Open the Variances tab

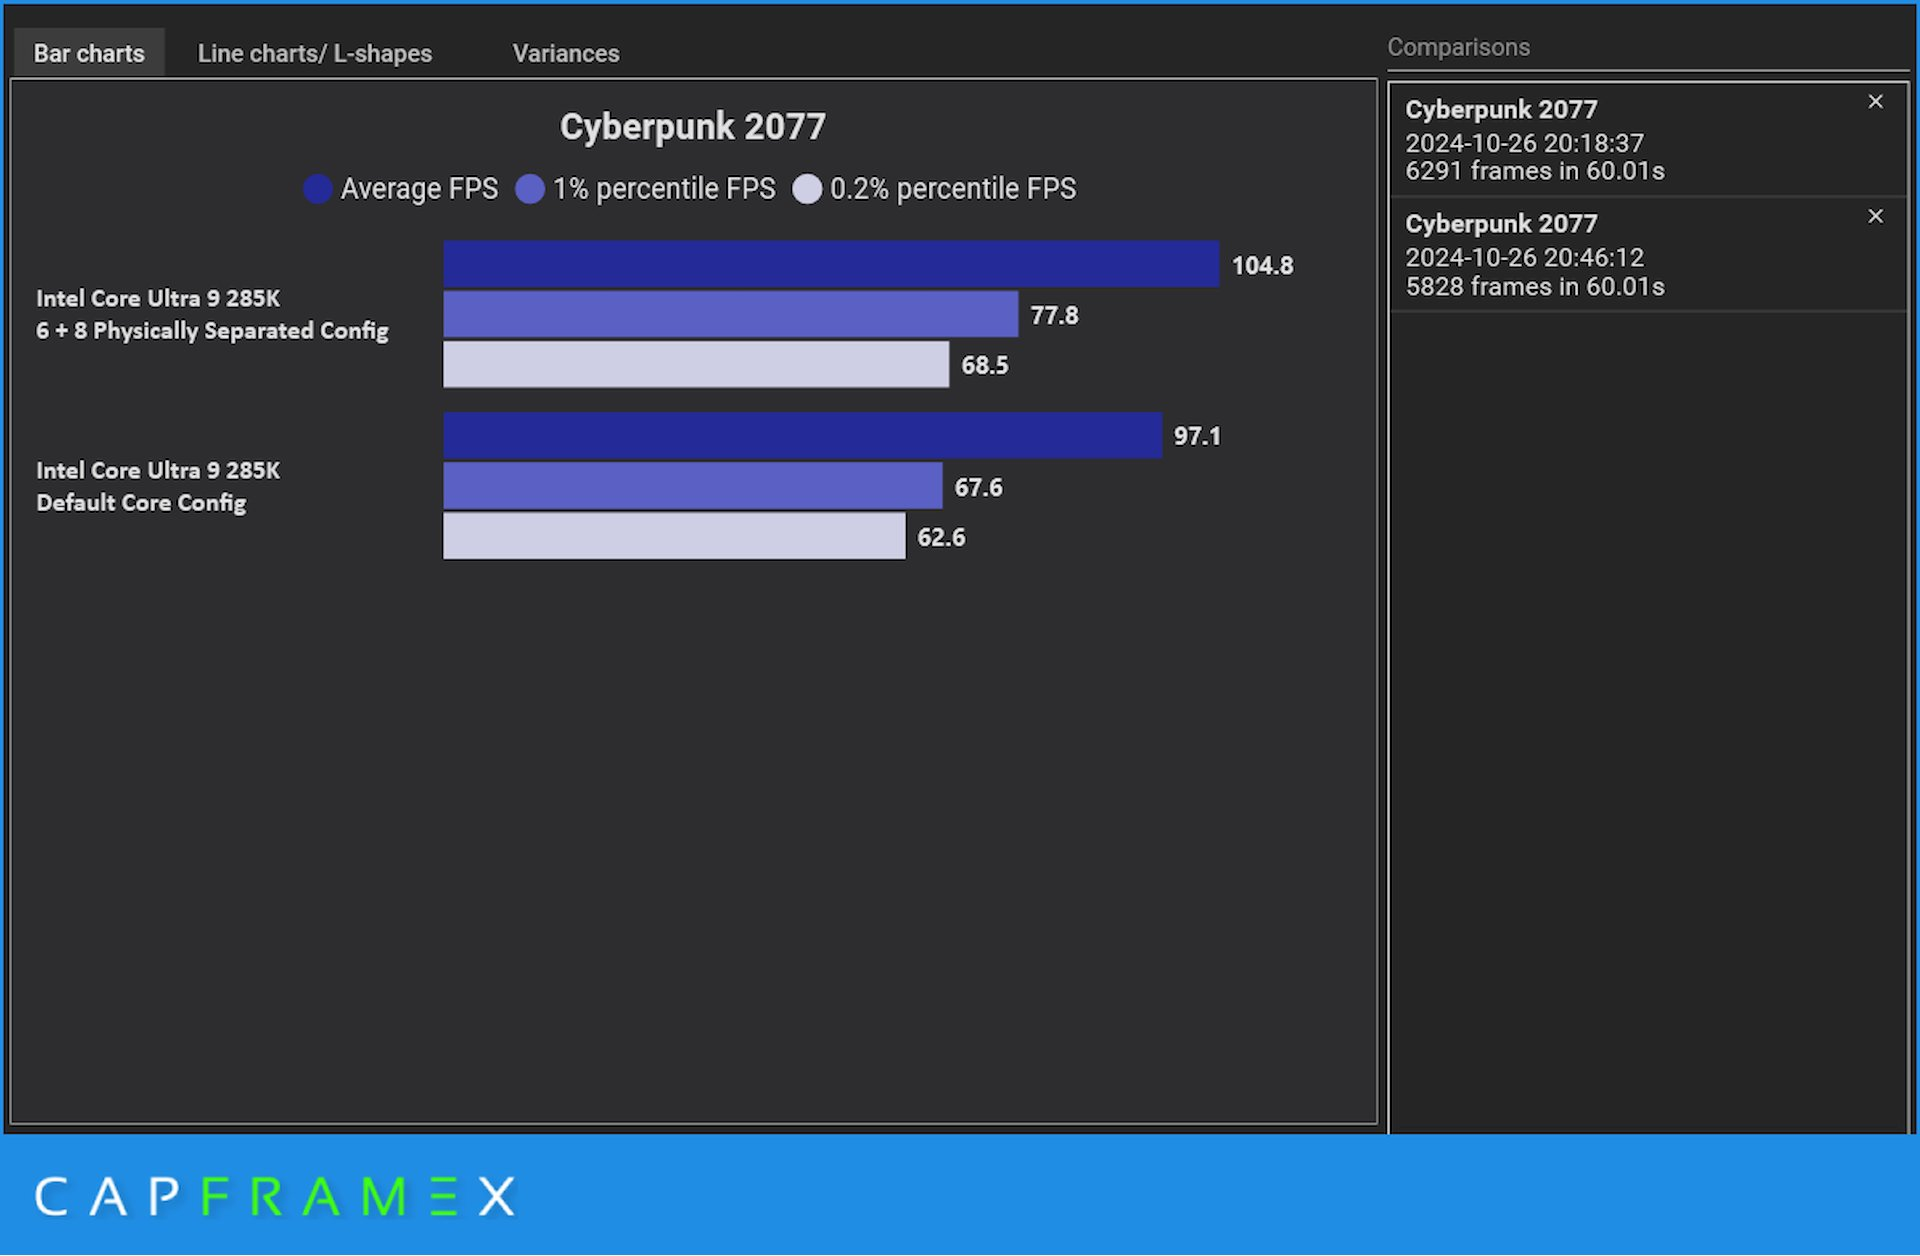[566, 53]
